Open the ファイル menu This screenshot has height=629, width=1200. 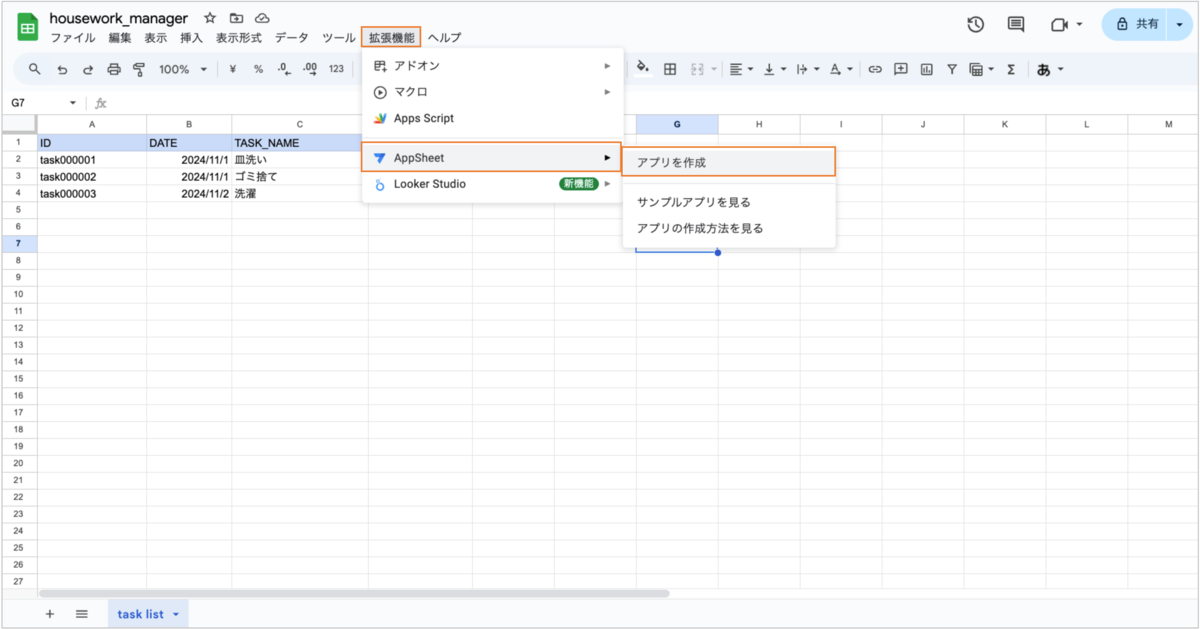tap(73, 38)
